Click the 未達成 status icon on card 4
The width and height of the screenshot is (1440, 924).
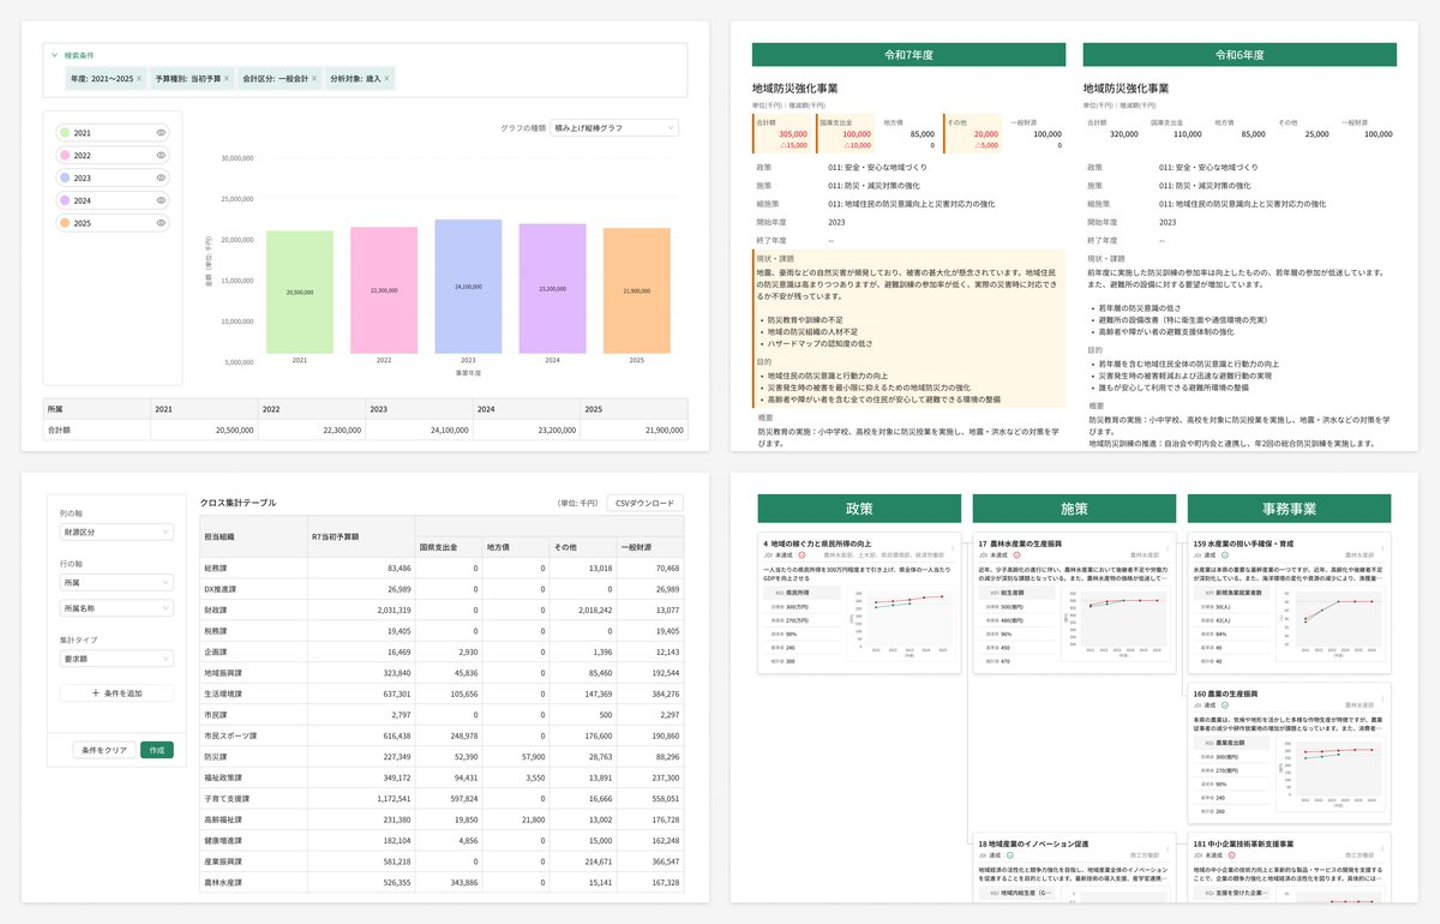point(802,555)
